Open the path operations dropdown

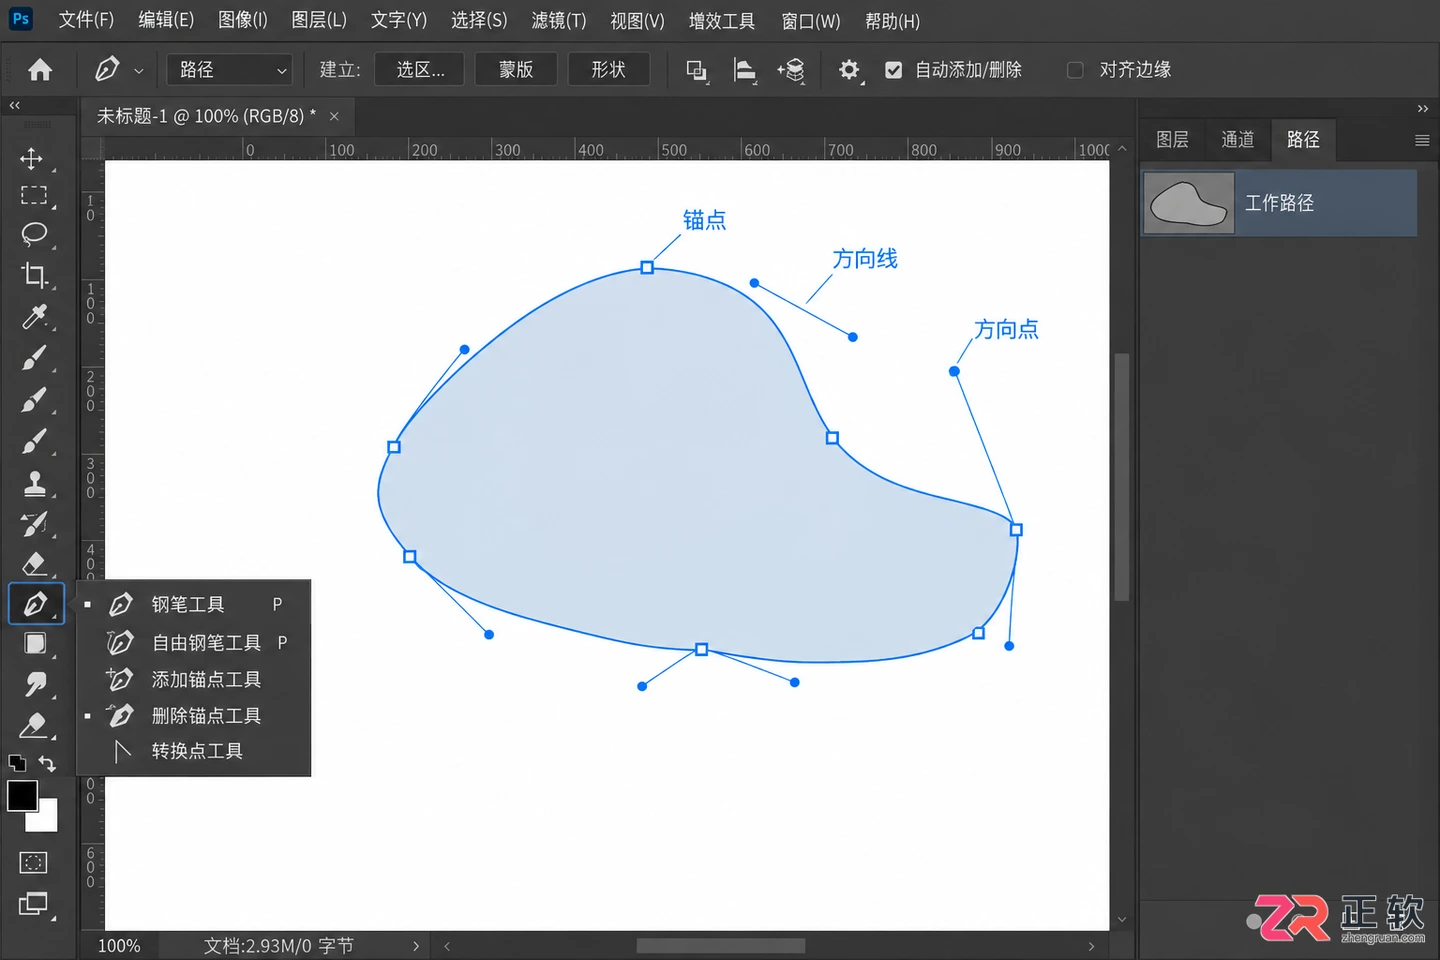[697, 70]
